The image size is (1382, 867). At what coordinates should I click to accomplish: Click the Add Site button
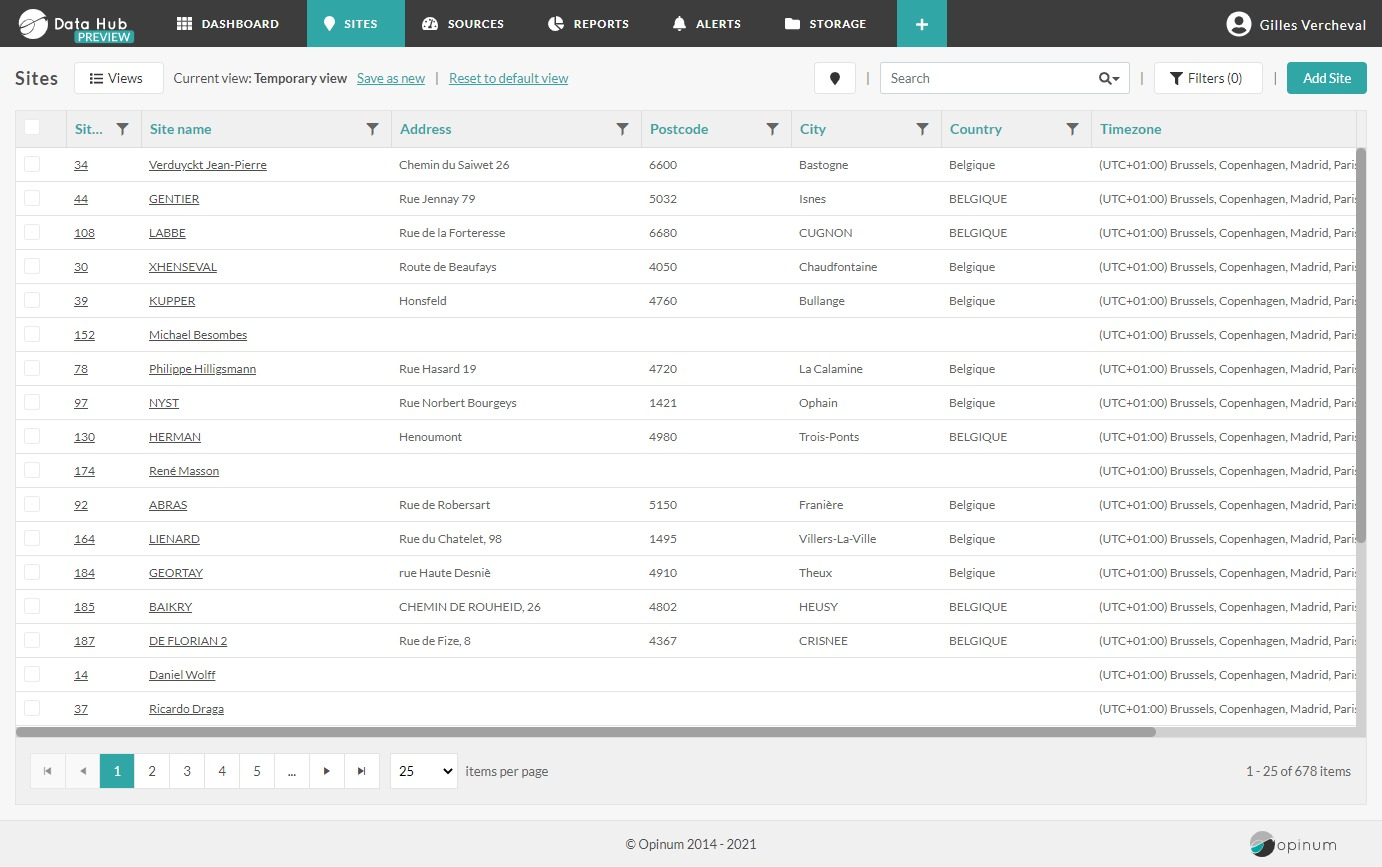(x=1326, y=78)
